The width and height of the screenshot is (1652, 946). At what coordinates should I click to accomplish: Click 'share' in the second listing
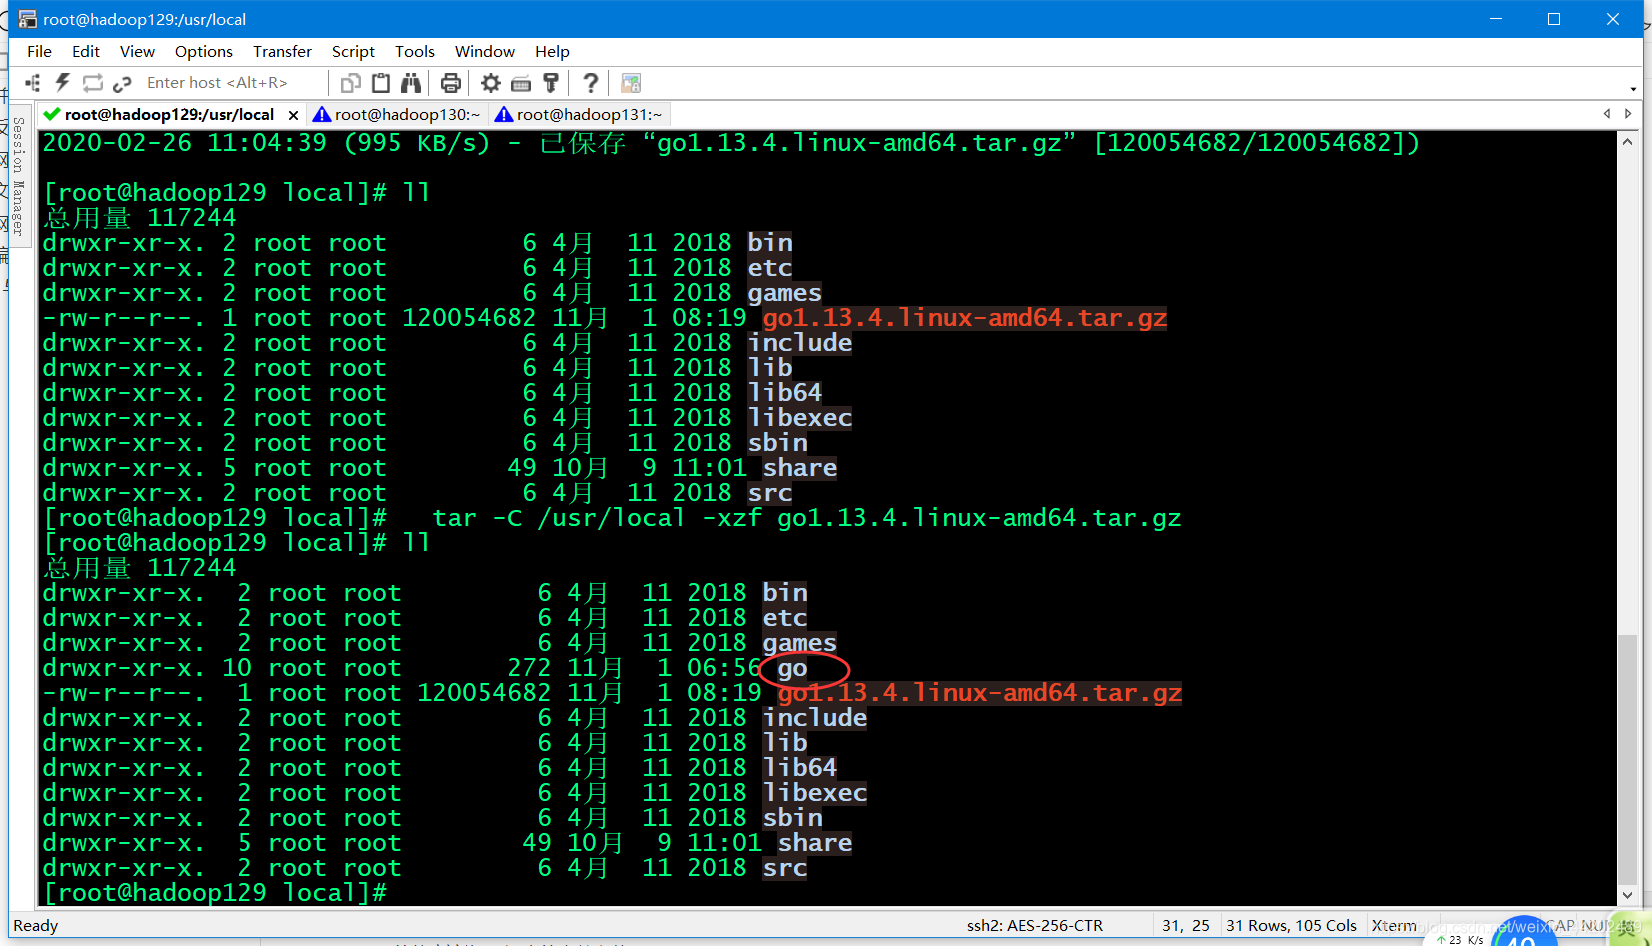tap(815, 843)
